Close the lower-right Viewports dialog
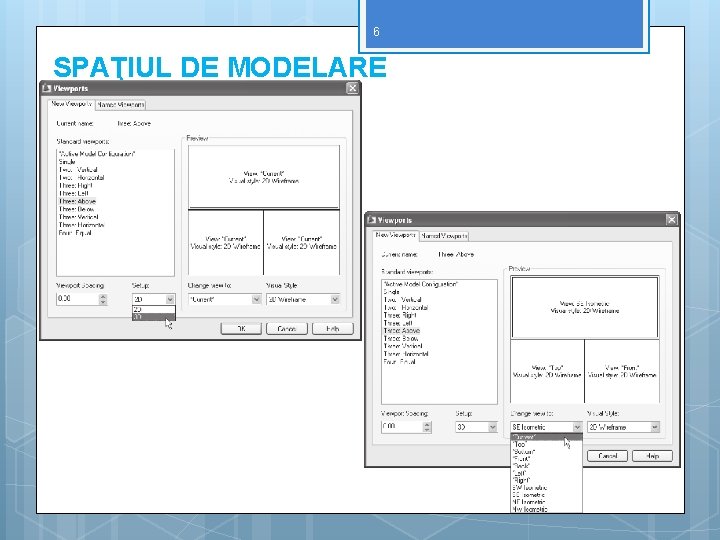The width and height of the screenshot is (720, 540). (671, 219)
